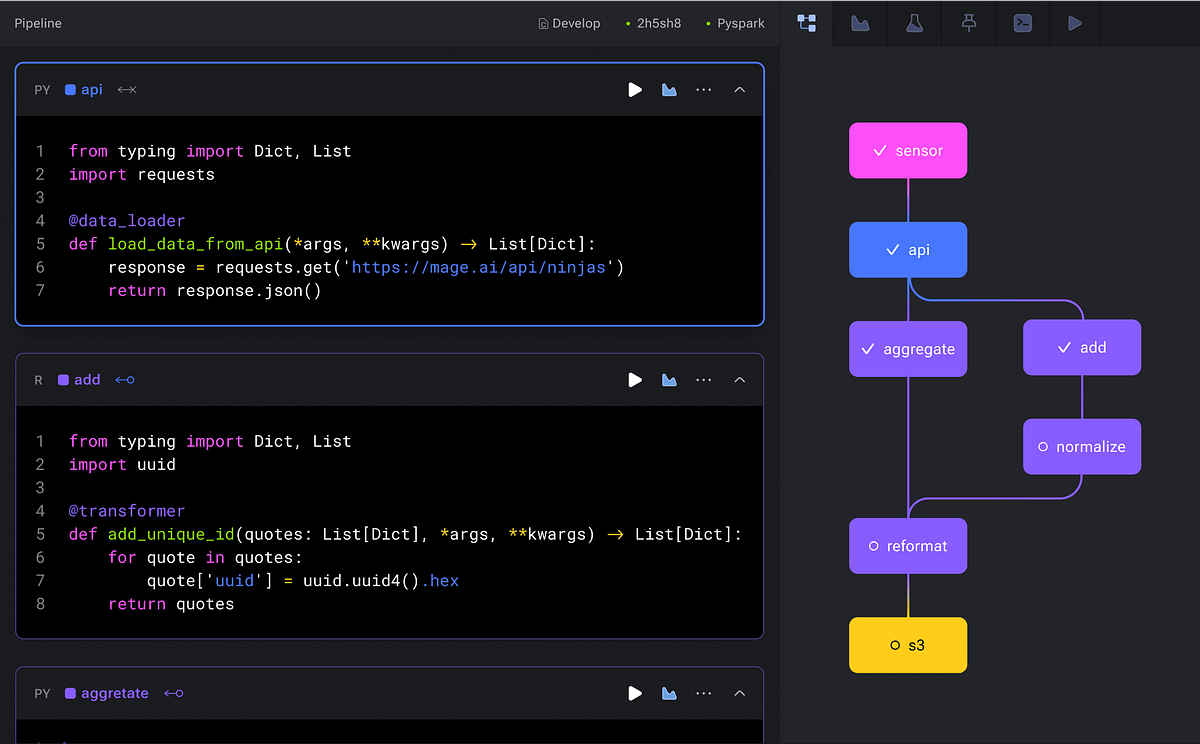
Task: Open the chart icon on the add block
Action: tap(669, 380)
